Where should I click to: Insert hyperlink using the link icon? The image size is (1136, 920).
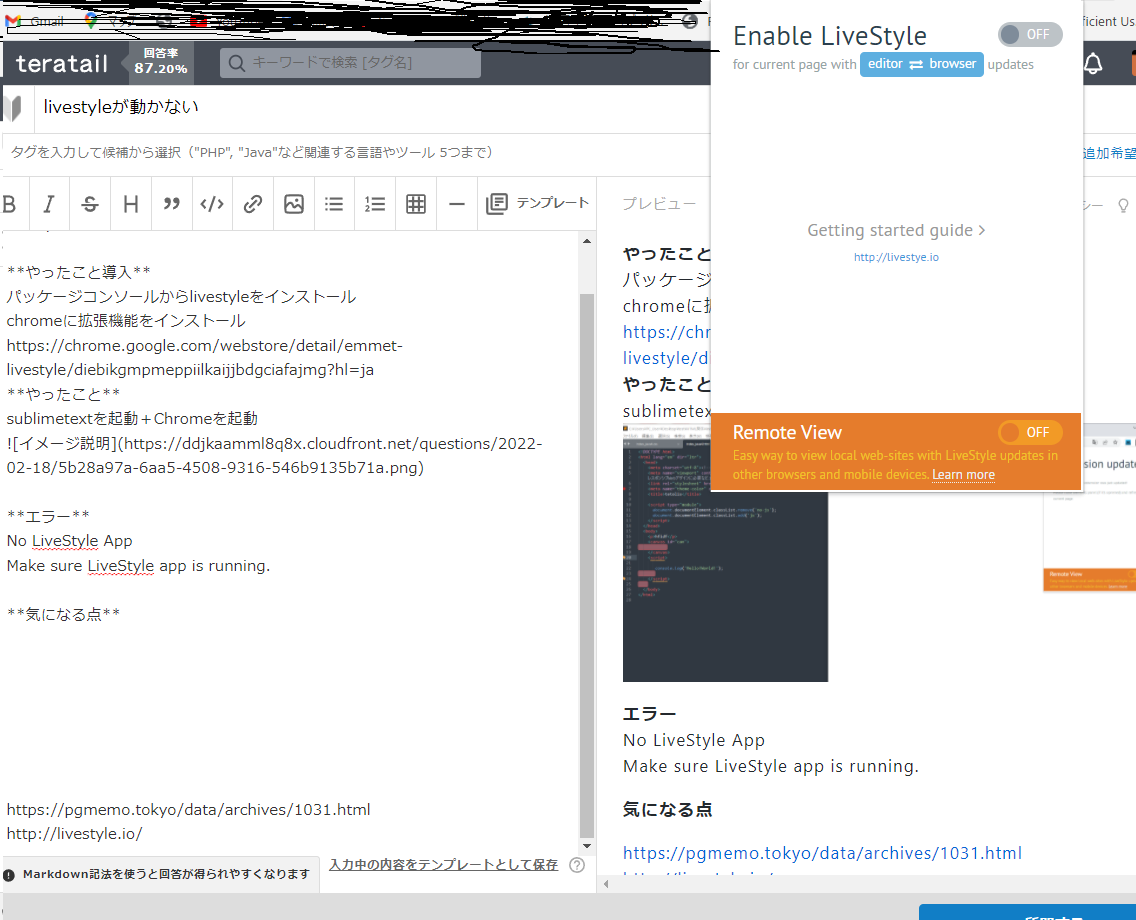click(253, 204)
